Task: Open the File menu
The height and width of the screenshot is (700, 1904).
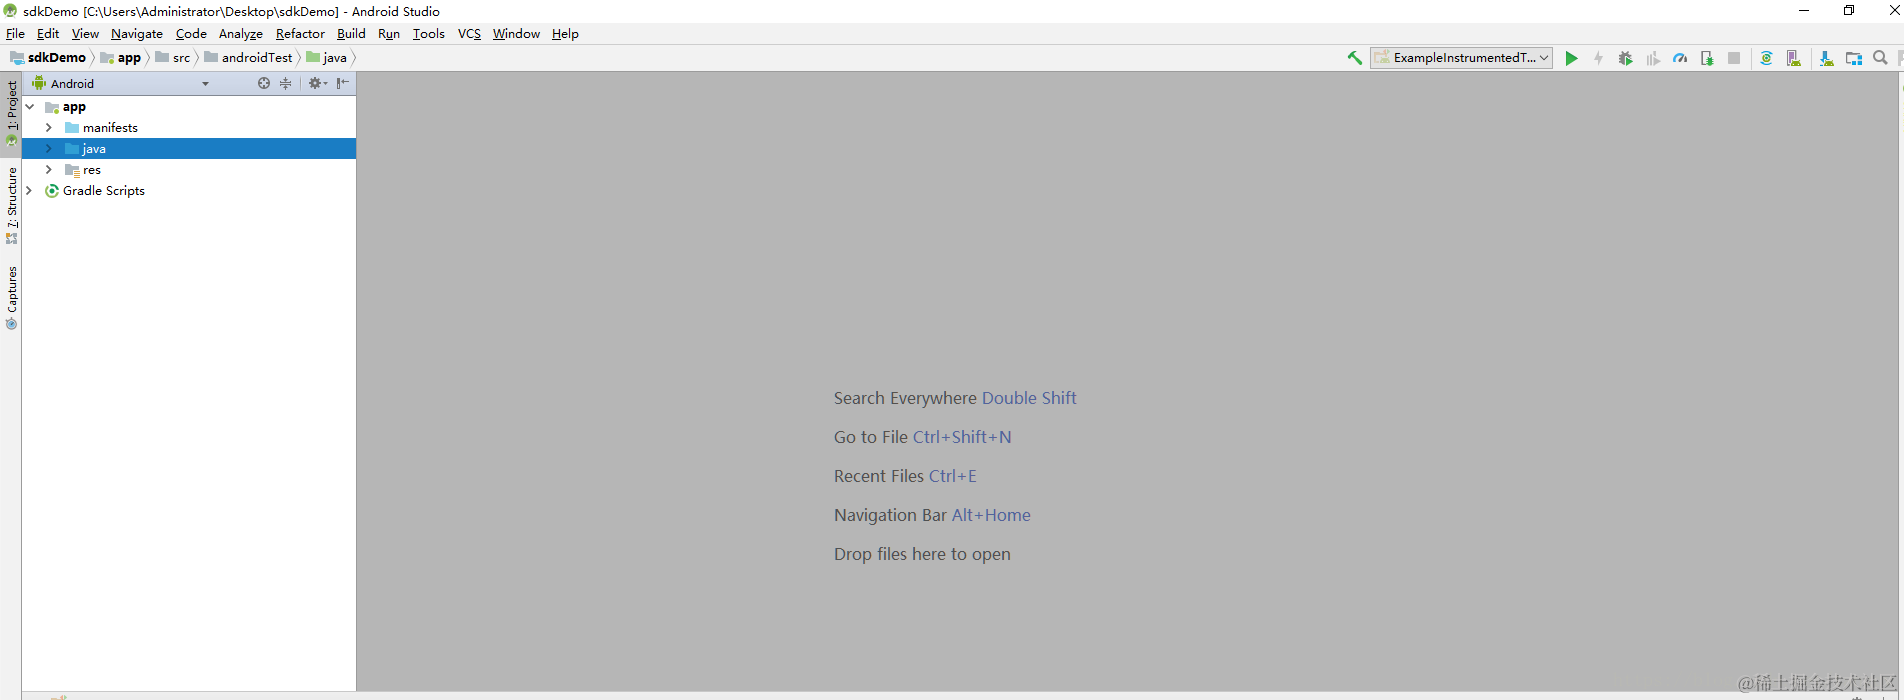Action: coord(15,34)
